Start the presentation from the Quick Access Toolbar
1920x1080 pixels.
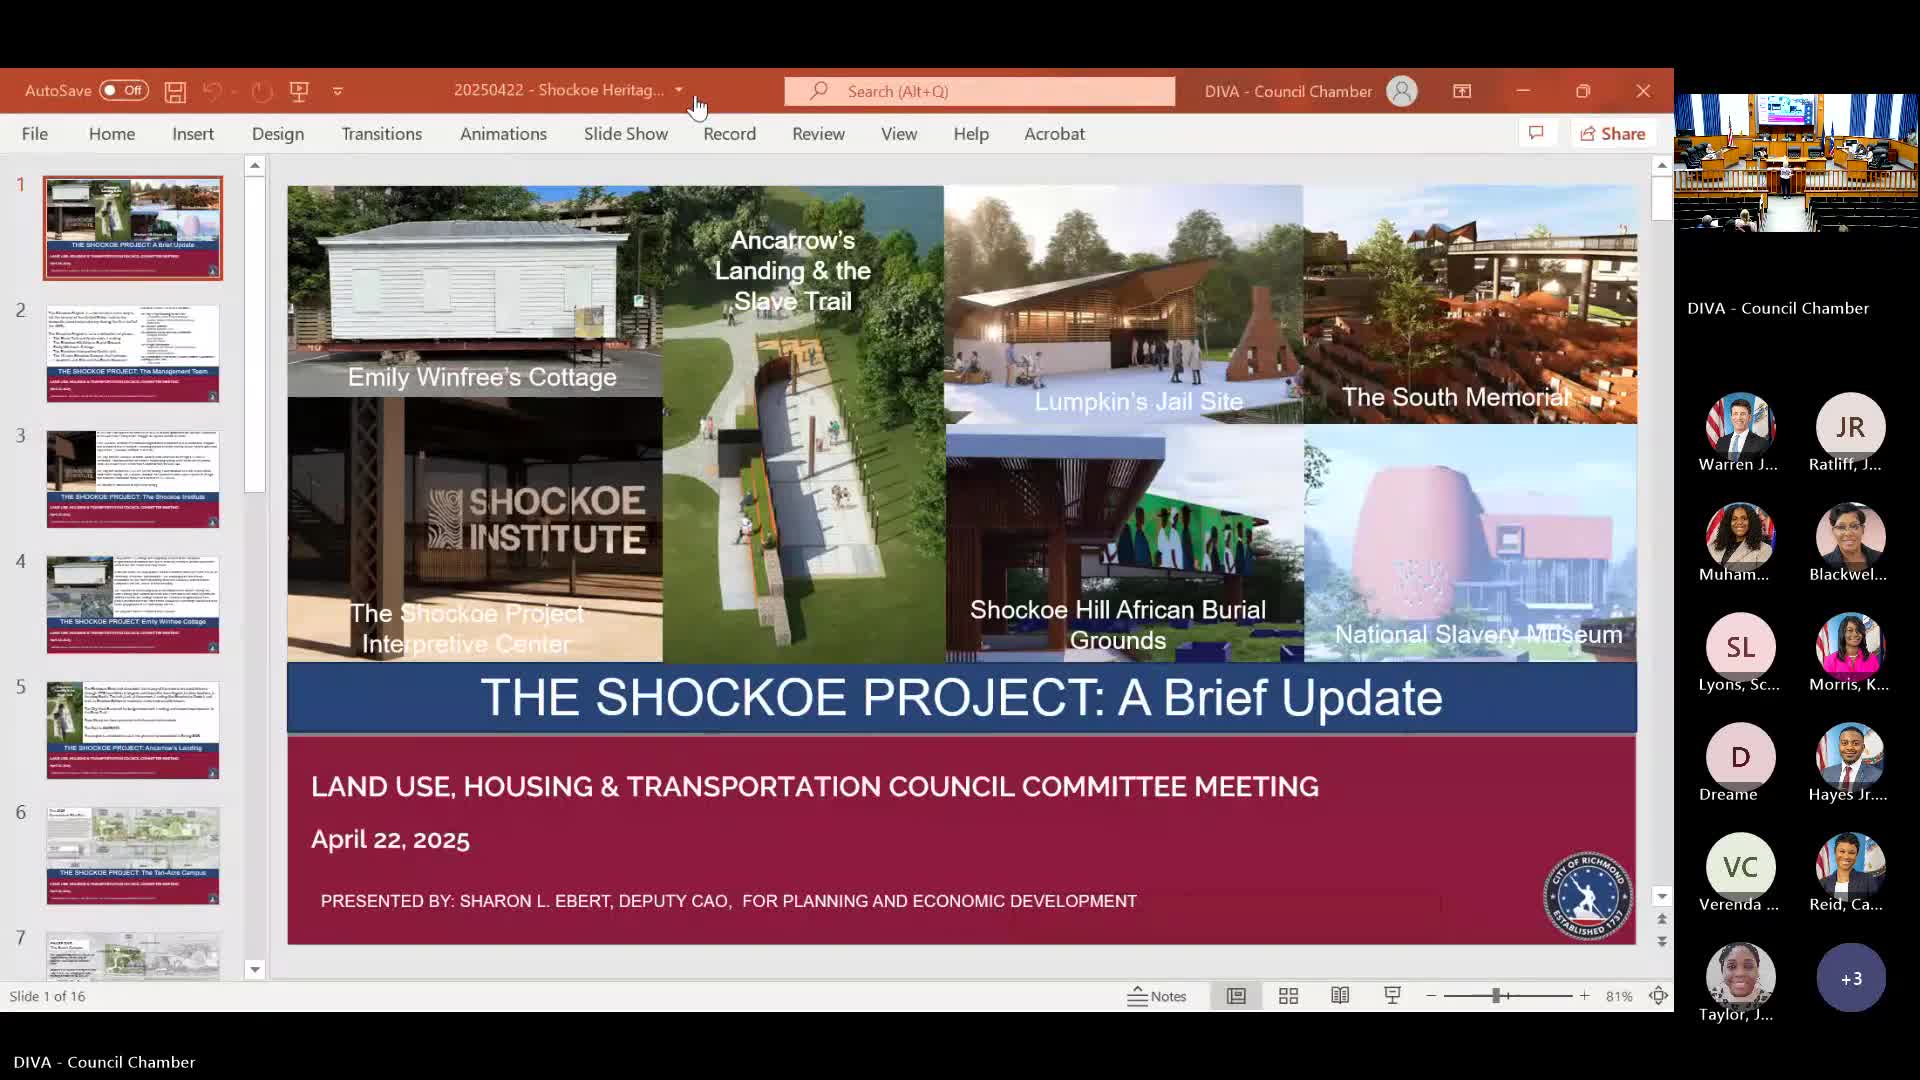pos(300,91)
